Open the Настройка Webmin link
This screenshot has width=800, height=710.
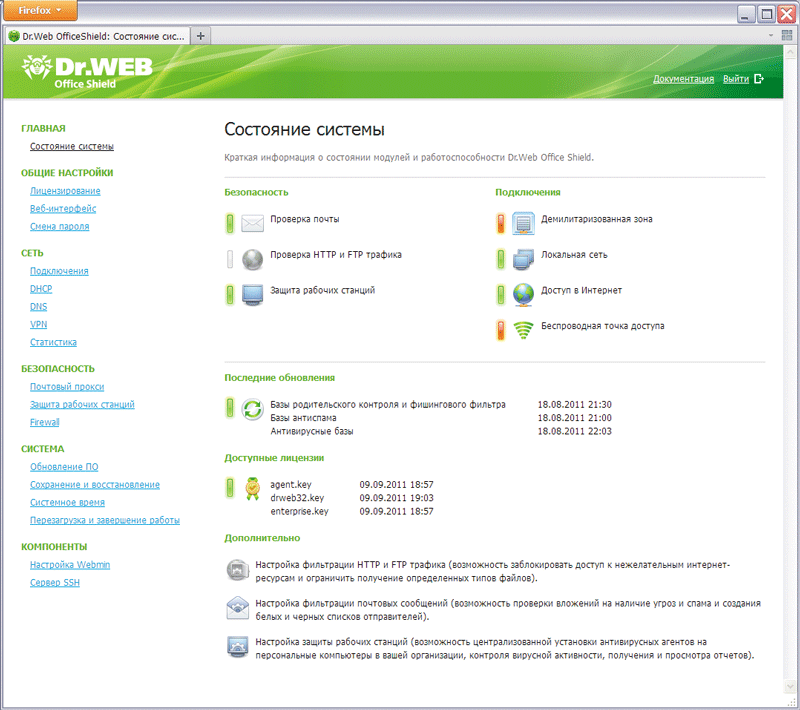click(x=70, y=565)
